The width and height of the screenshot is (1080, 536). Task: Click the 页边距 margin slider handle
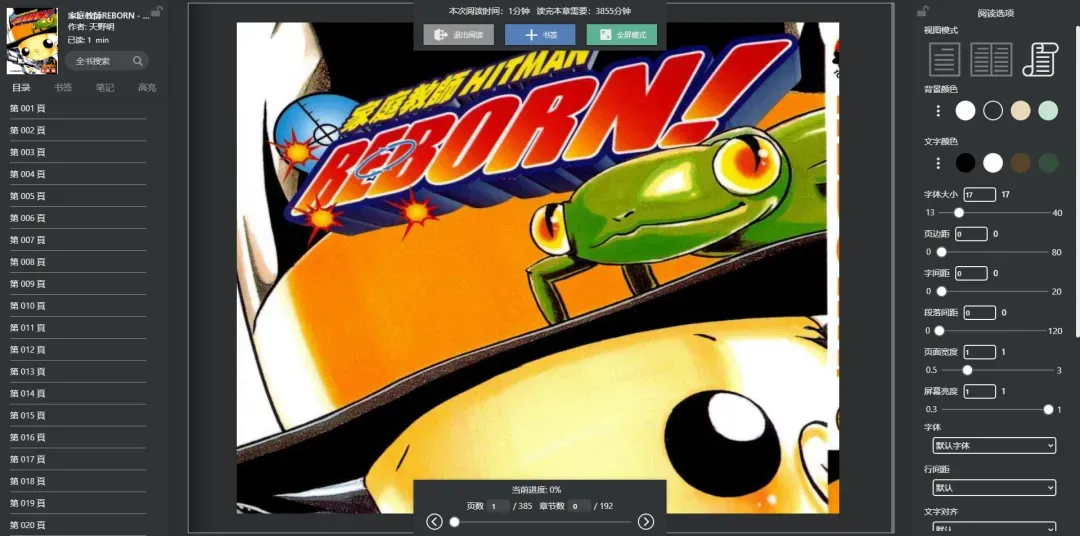pos(942,252)
